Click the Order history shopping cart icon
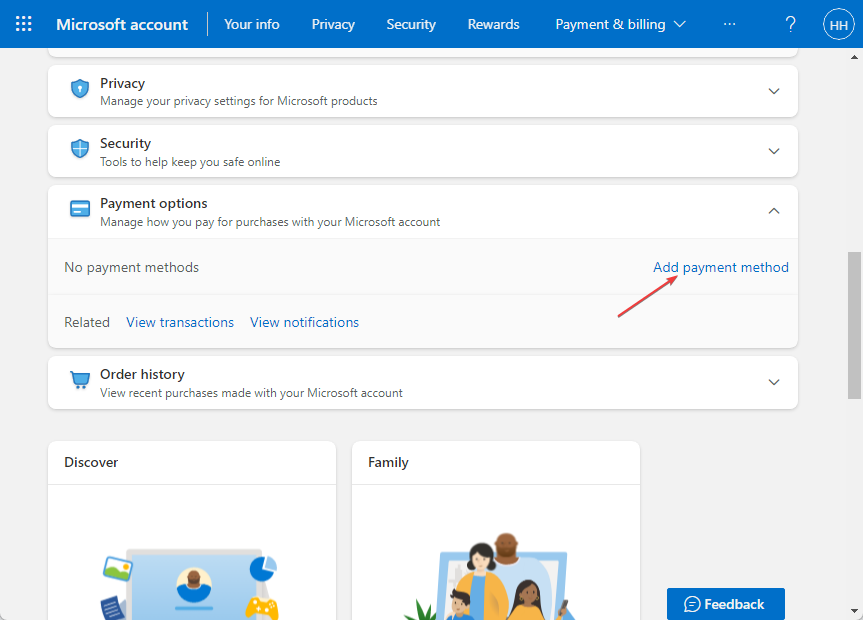Viewport: 863px width, 620px height. coord(79,380)
